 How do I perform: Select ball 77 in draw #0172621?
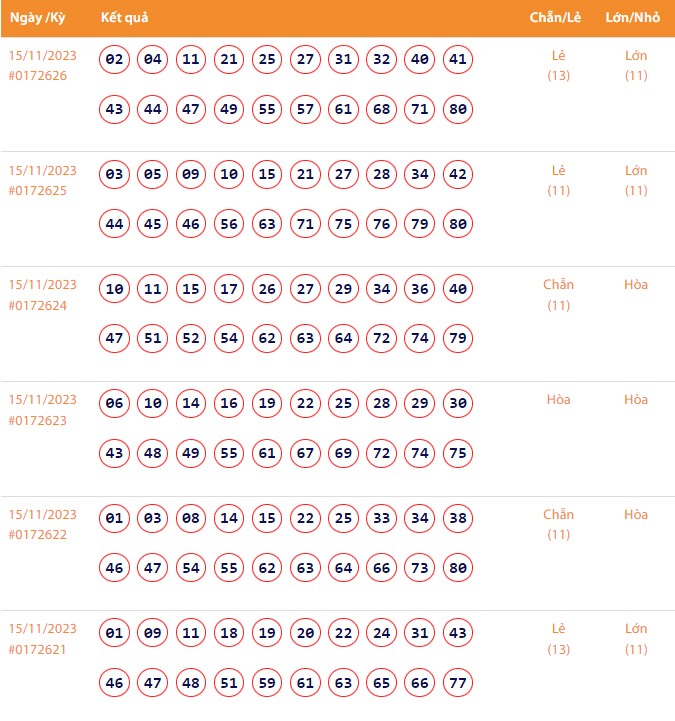pos(457,683)
